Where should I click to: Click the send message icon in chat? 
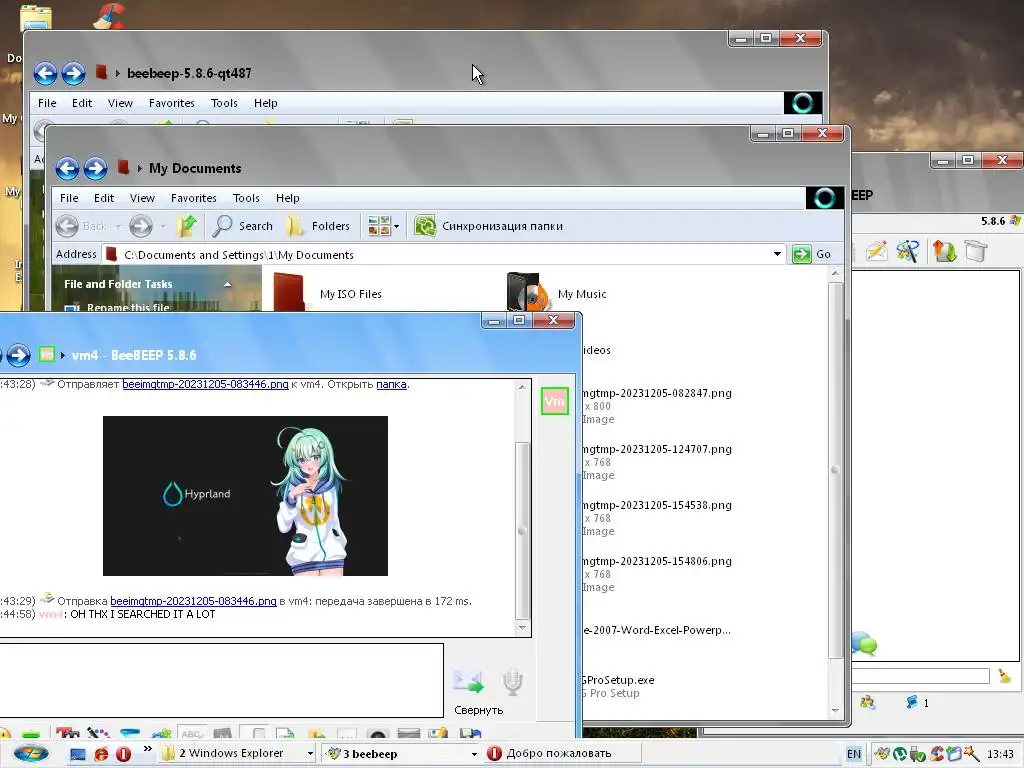coord(468,682)
